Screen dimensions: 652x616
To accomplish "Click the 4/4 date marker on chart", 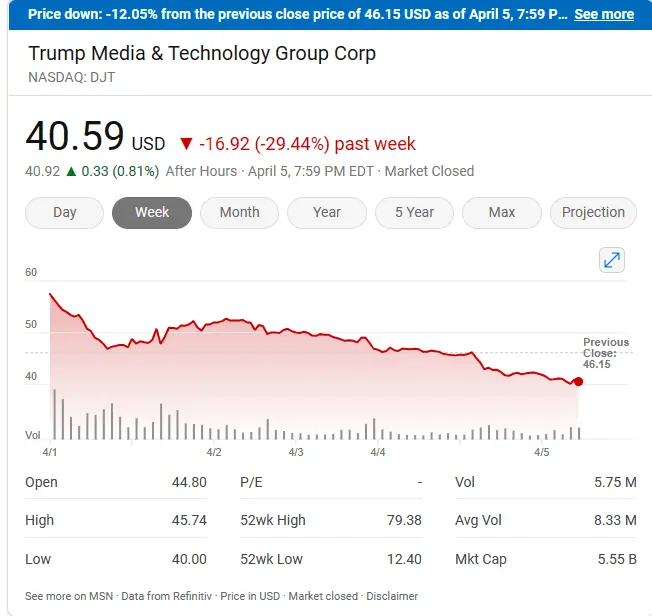I will (x=378, y=453).
